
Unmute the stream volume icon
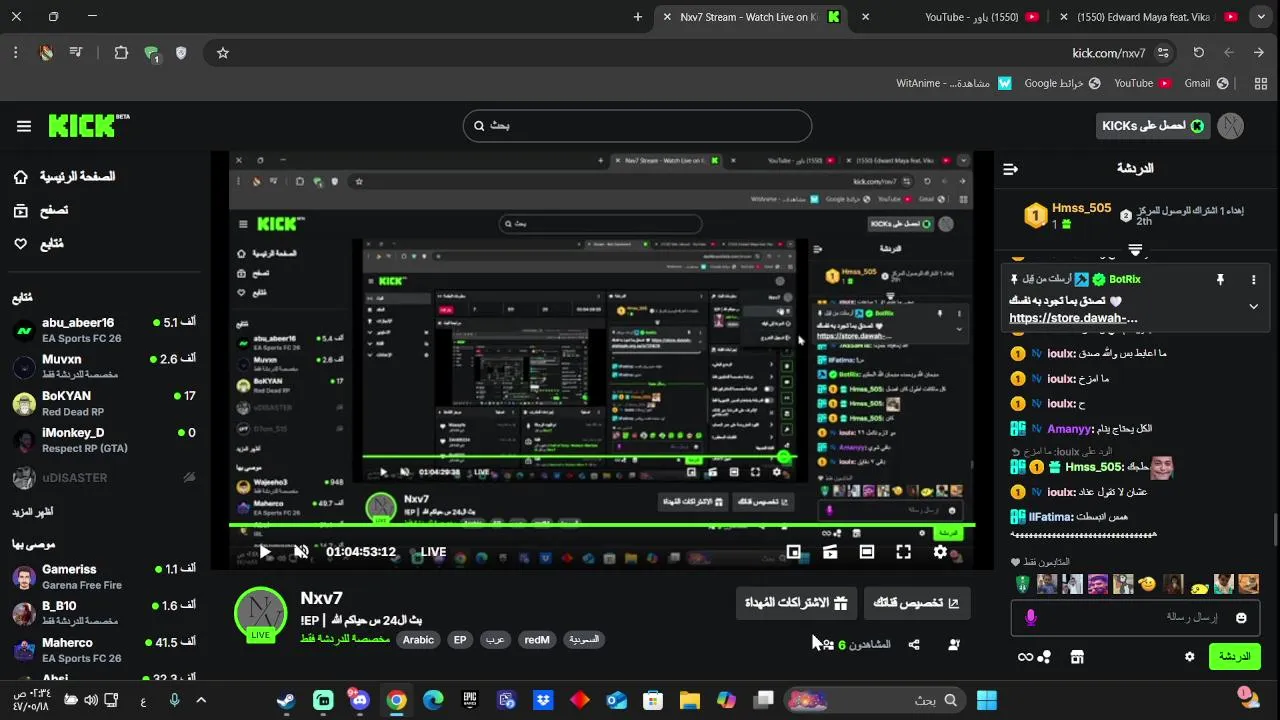[301, 552]
